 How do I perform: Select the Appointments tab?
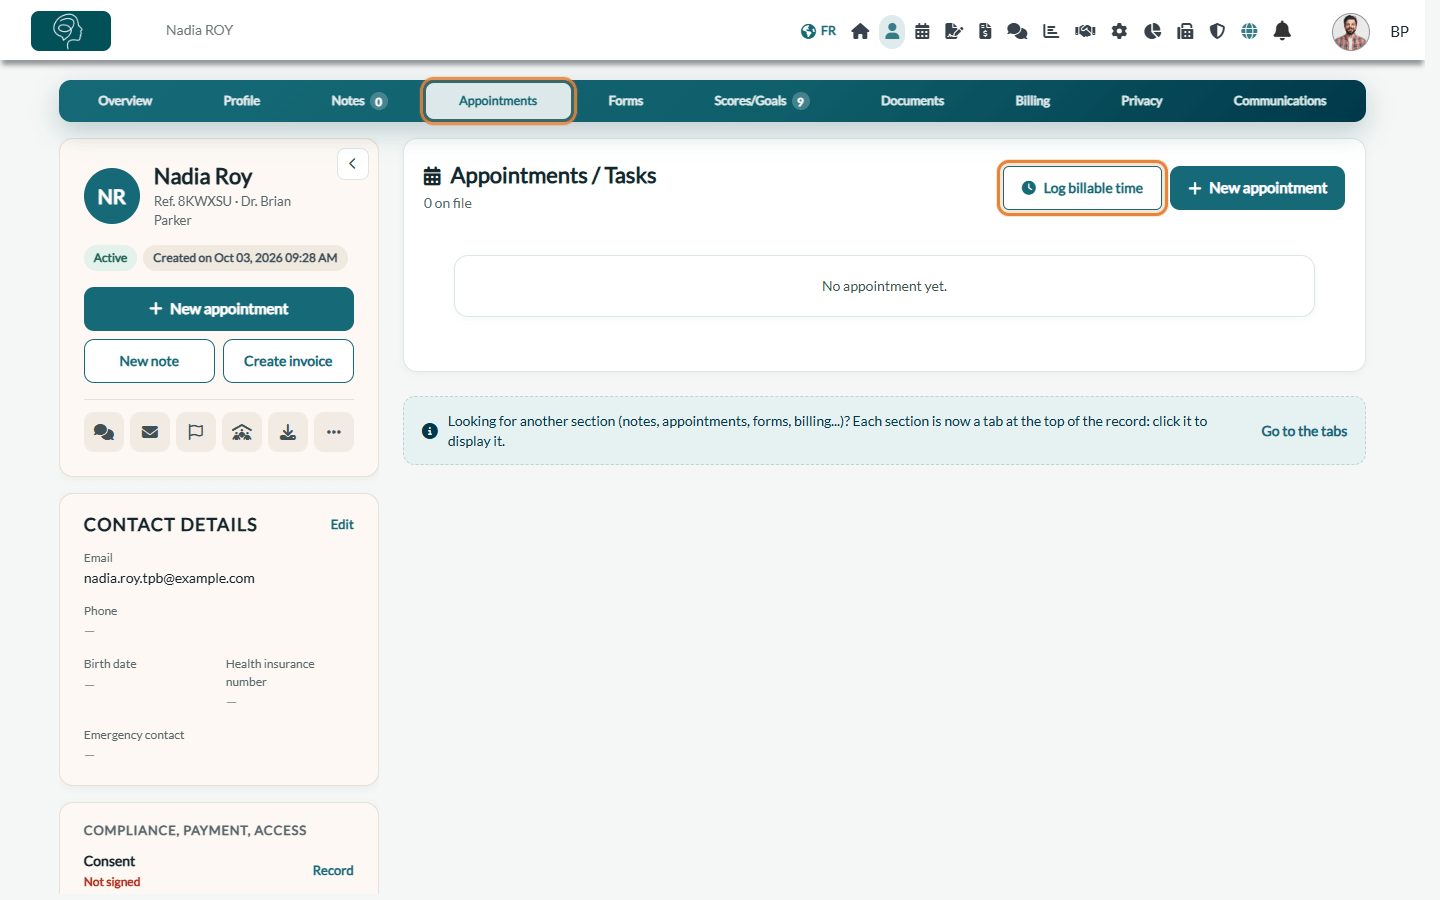tap(498, 101)
